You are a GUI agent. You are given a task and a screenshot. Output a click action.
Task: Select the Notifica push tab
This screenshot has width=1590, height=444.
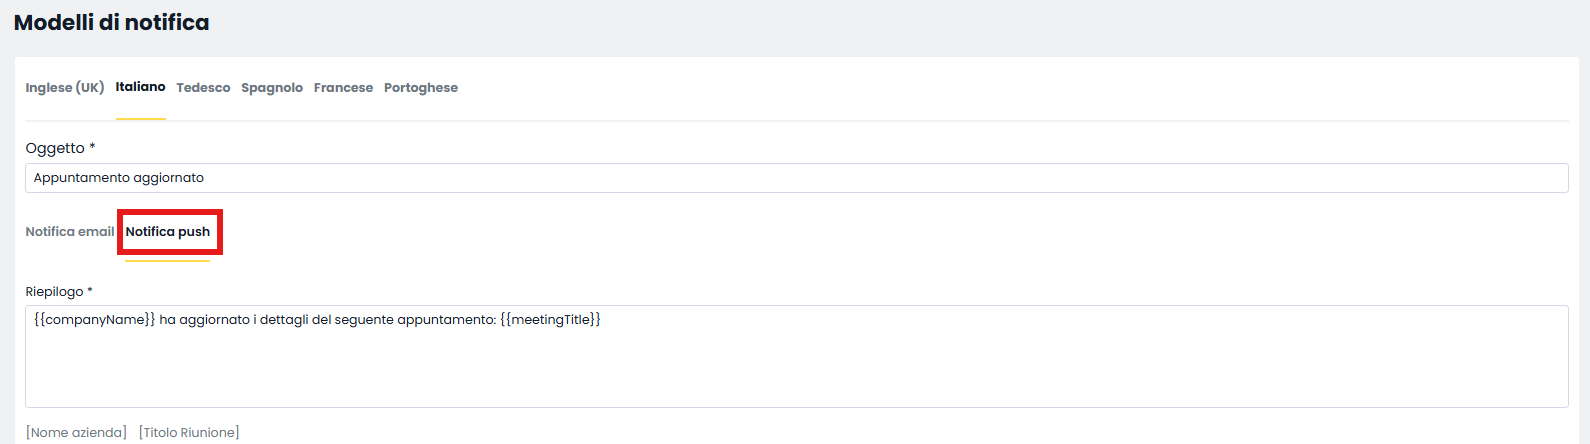168,232
